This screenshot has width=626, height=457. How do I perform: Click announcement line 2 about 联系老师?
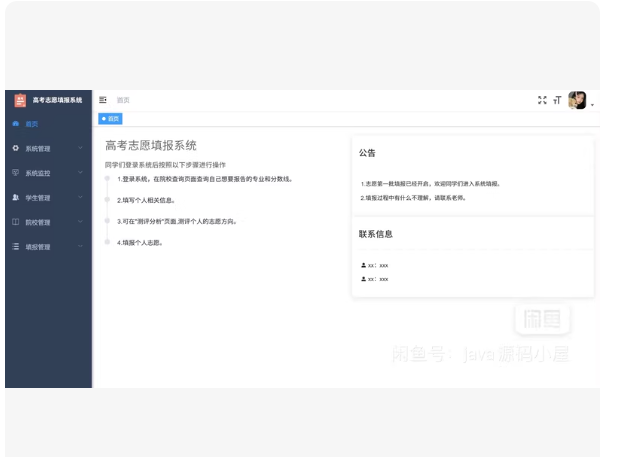coord(413,198)
